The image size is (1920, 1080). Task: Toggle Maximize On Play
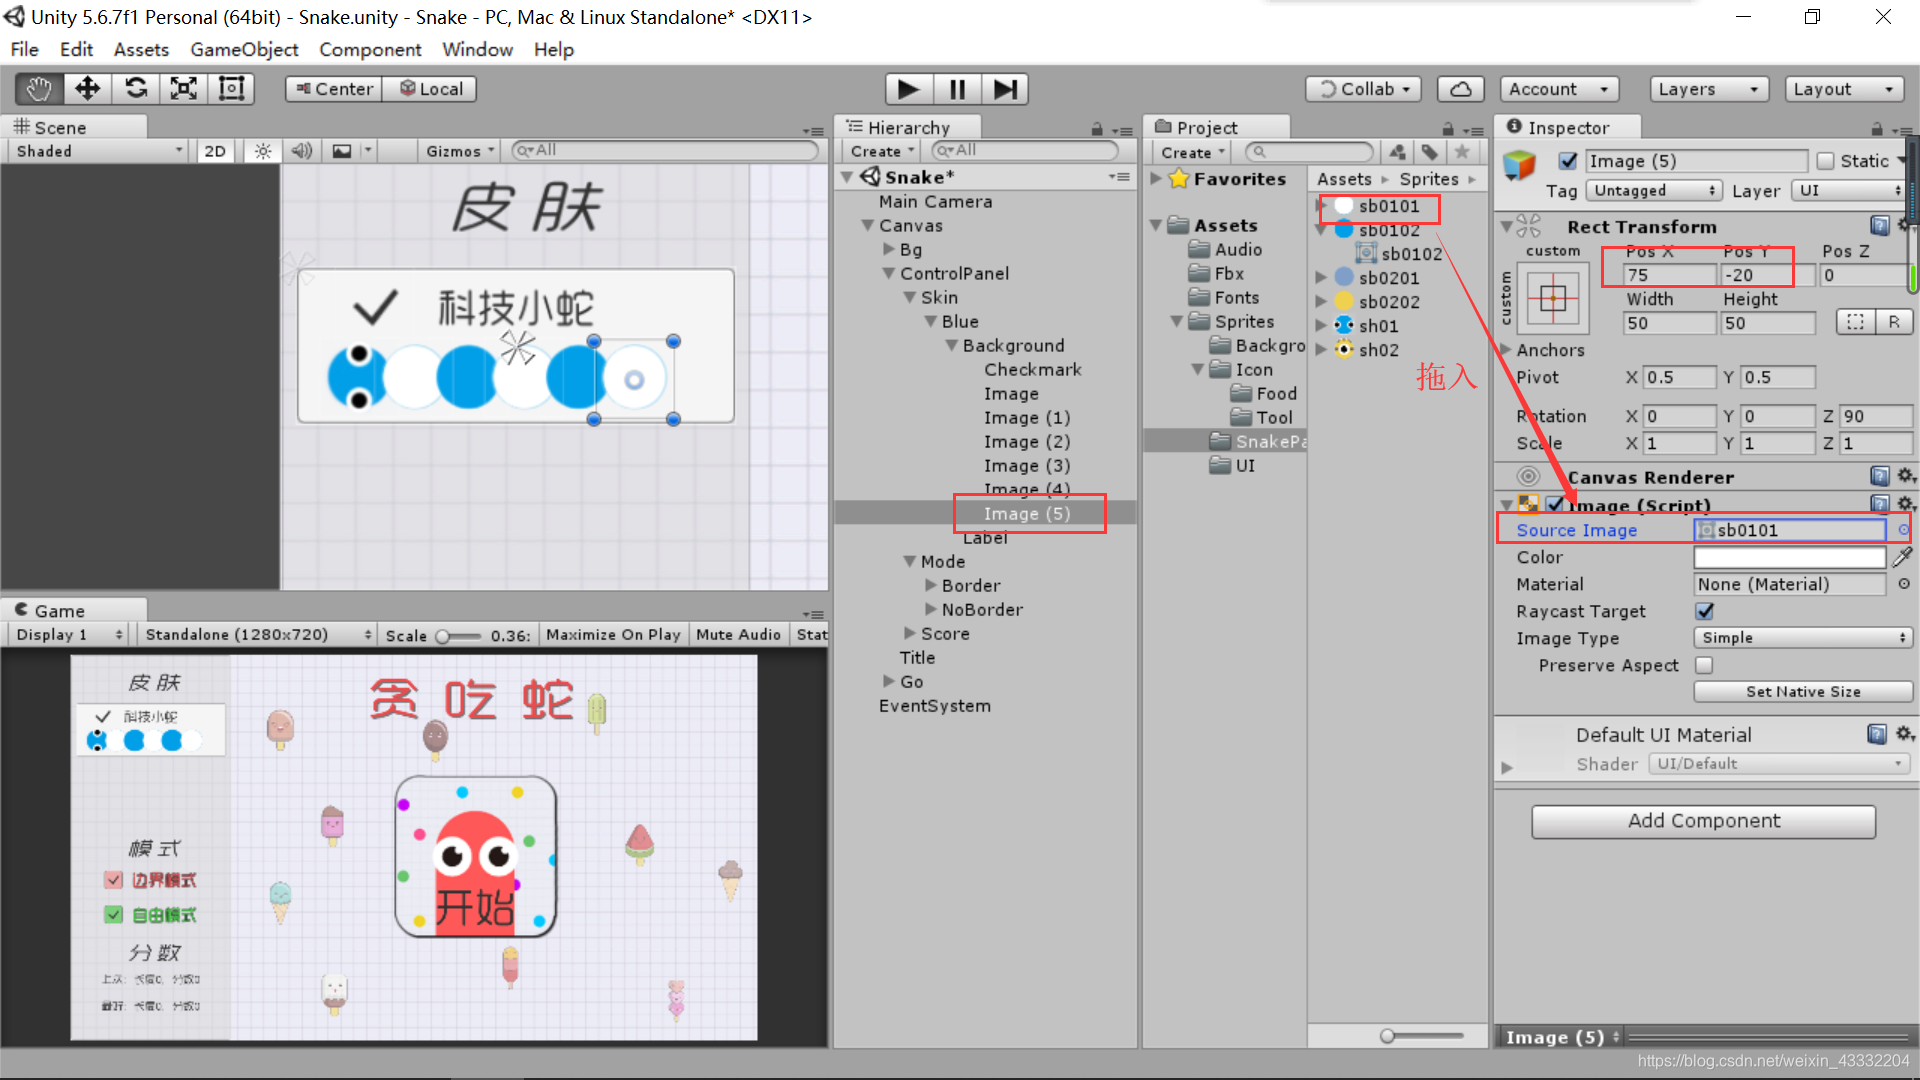pyautogui.click(x=613, y=634)
